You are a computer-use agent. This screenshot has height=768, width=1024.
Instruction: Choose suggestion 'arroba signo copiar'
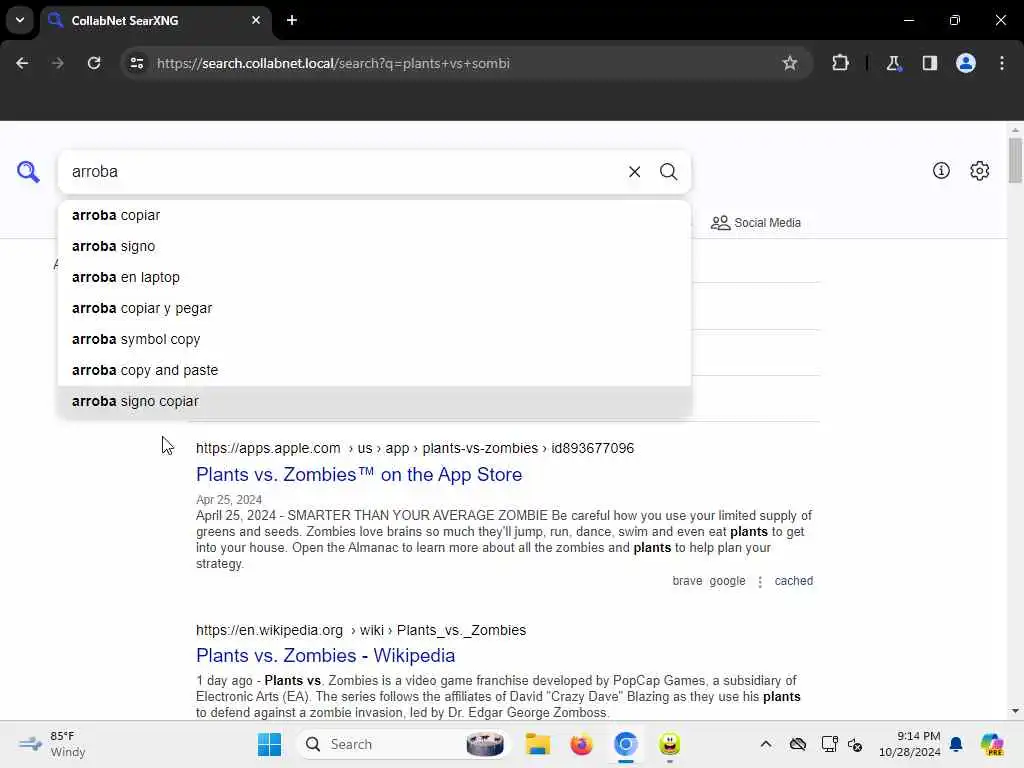pyautogui.click(x=374, y=401)
